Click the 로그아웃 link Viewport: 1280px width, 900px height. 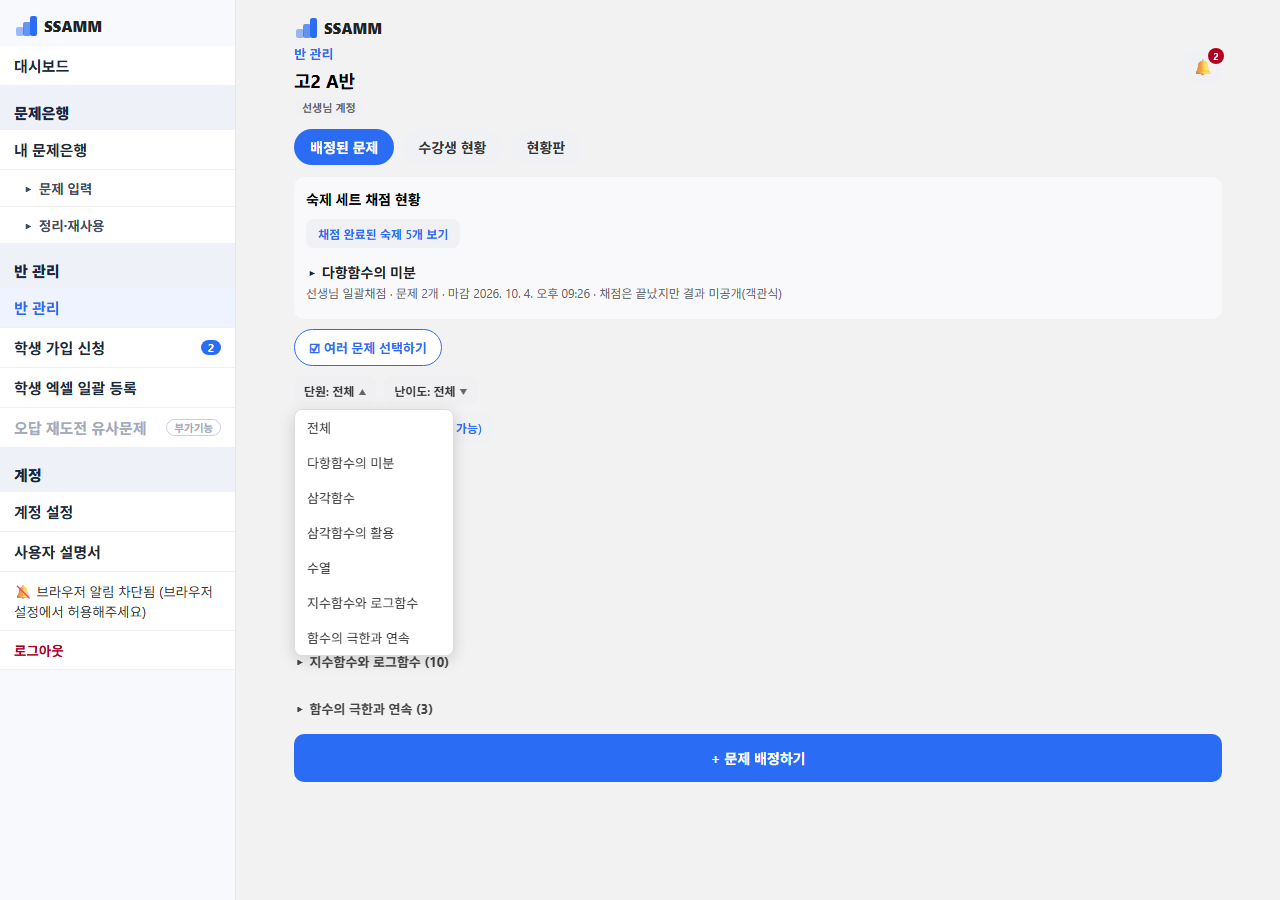(x=39, y=650)
